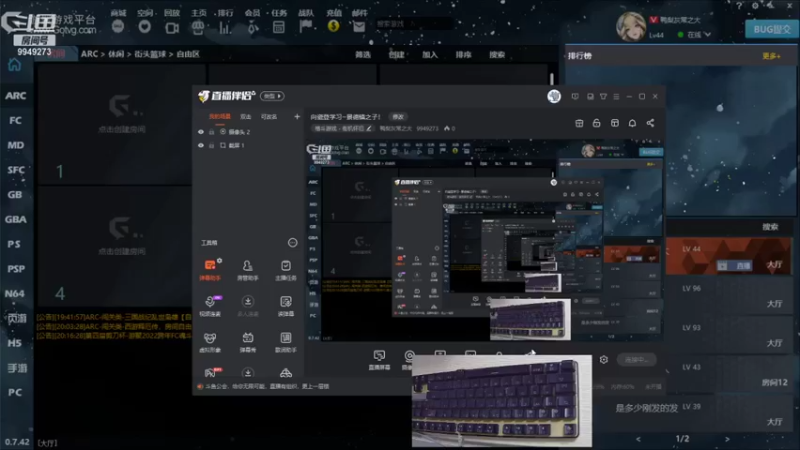Click the game search input field

click(x=413, y=23)
